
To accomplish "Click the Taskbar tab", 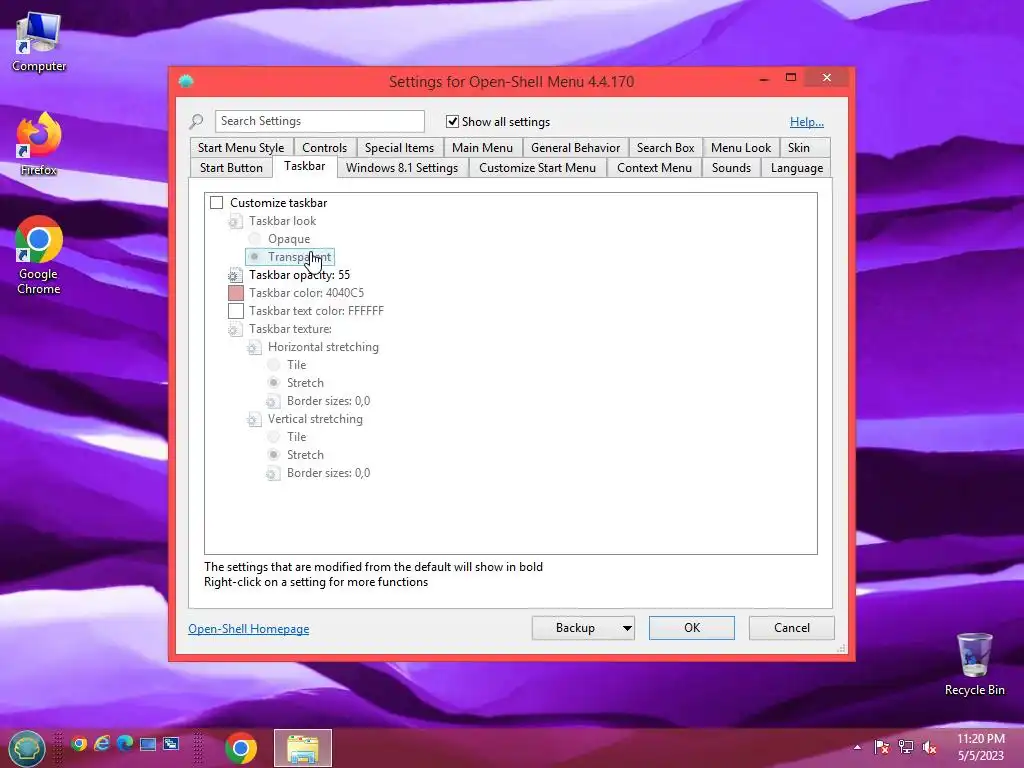I will [x=304, y=167].
